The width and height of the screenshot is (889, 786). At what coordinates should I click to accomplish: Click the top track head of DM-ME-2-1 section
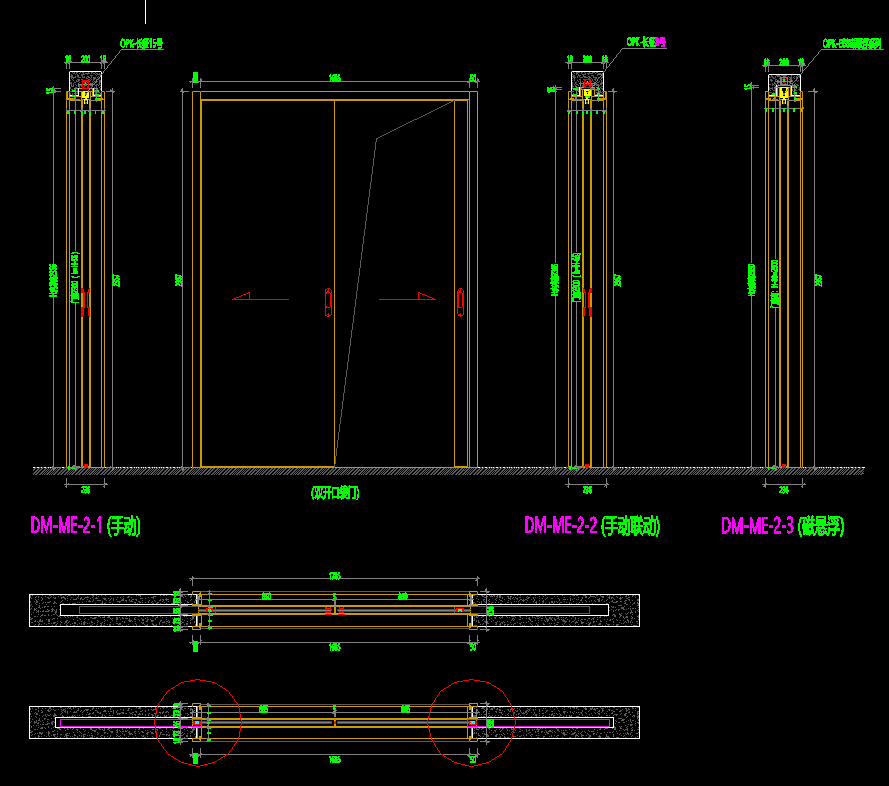(86, 89)
